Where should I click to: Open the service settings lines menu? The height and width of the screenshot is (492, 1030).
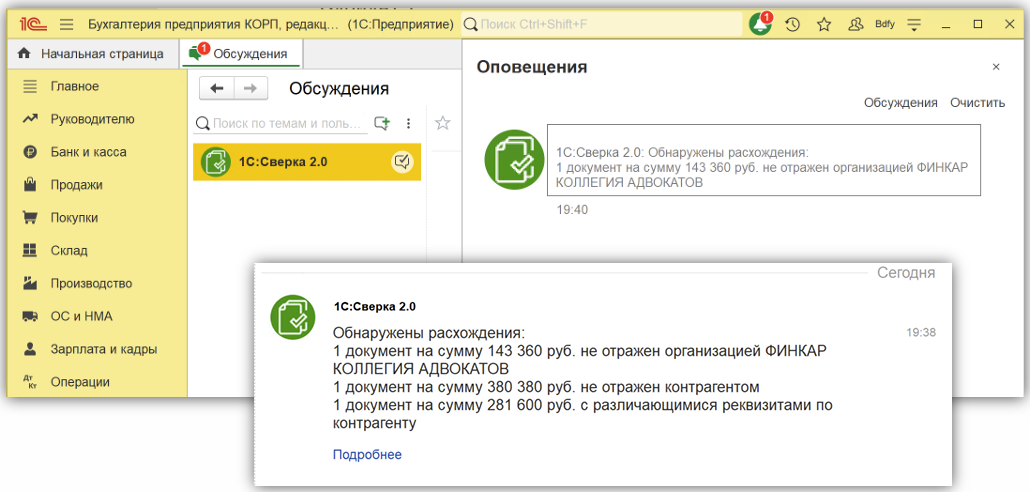[x=914, y=25]
